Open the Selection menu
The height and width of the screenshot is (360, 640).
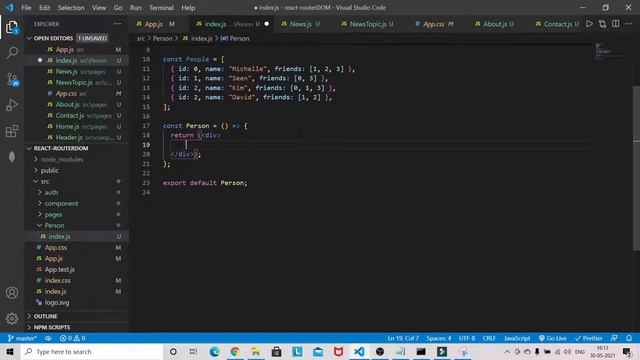(x=71, y=7)
